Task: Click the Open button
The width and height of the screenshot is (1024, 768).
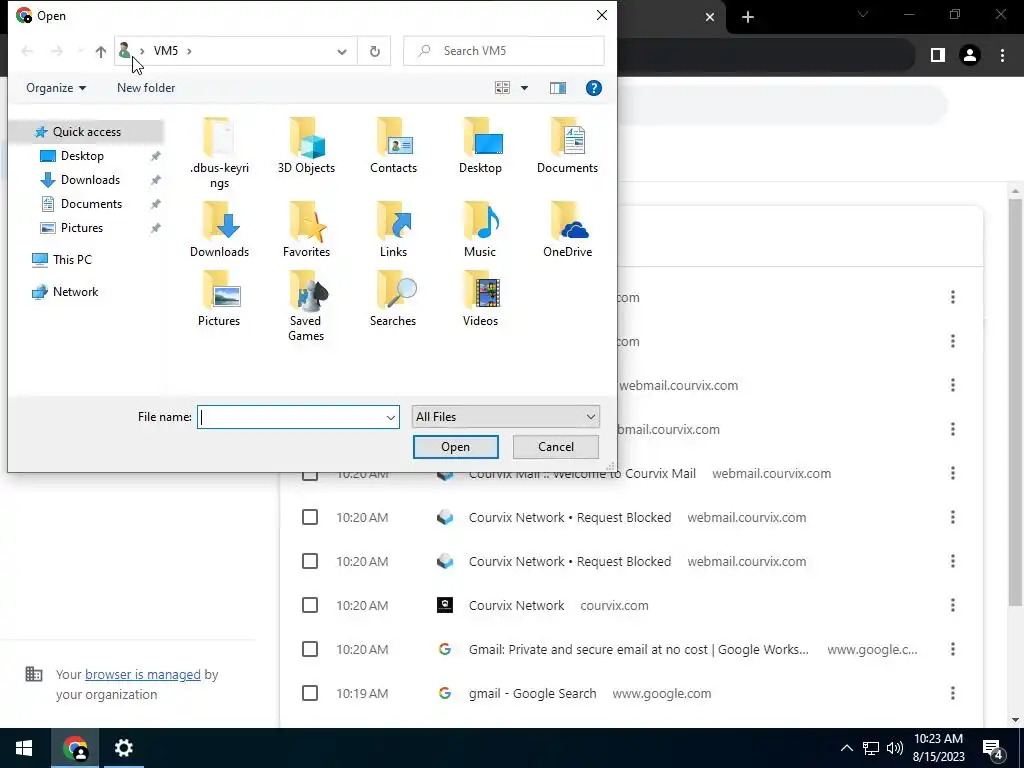Action: [x=455, y=447]
